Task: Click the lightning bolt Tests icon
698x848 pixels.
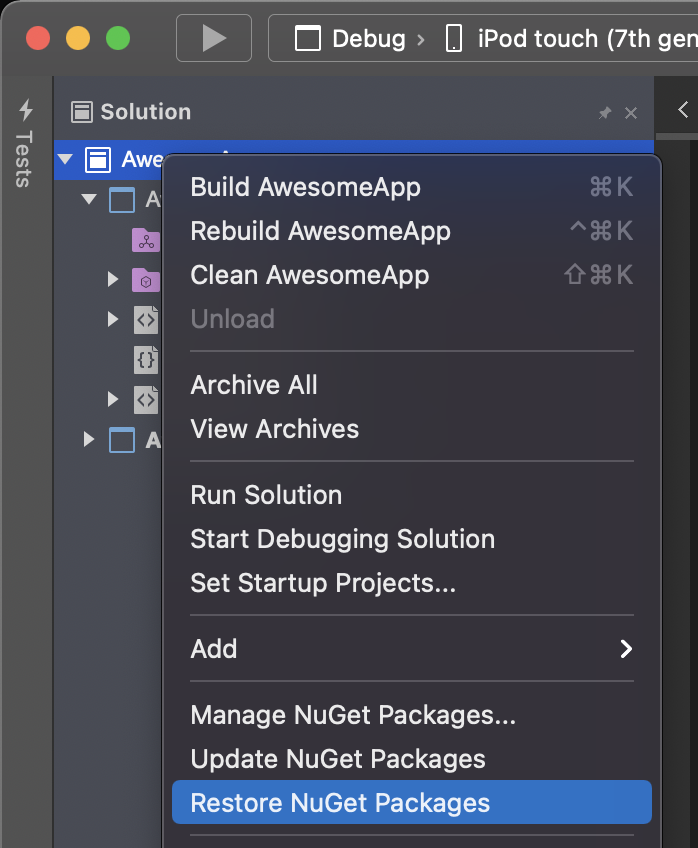Action: (x=25, y=110)
